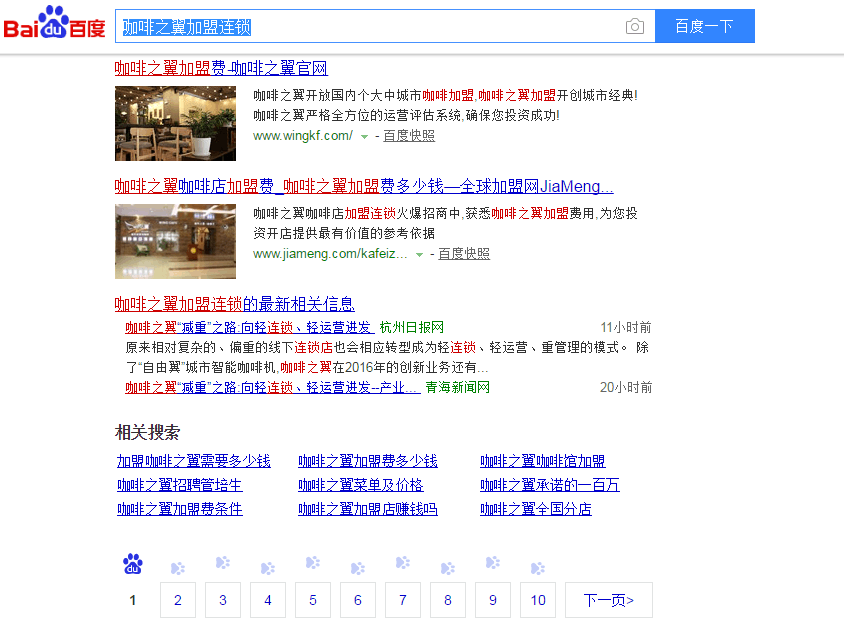
Task: Open related search 咖啡之翼全国分店
Action: [536, 509]
